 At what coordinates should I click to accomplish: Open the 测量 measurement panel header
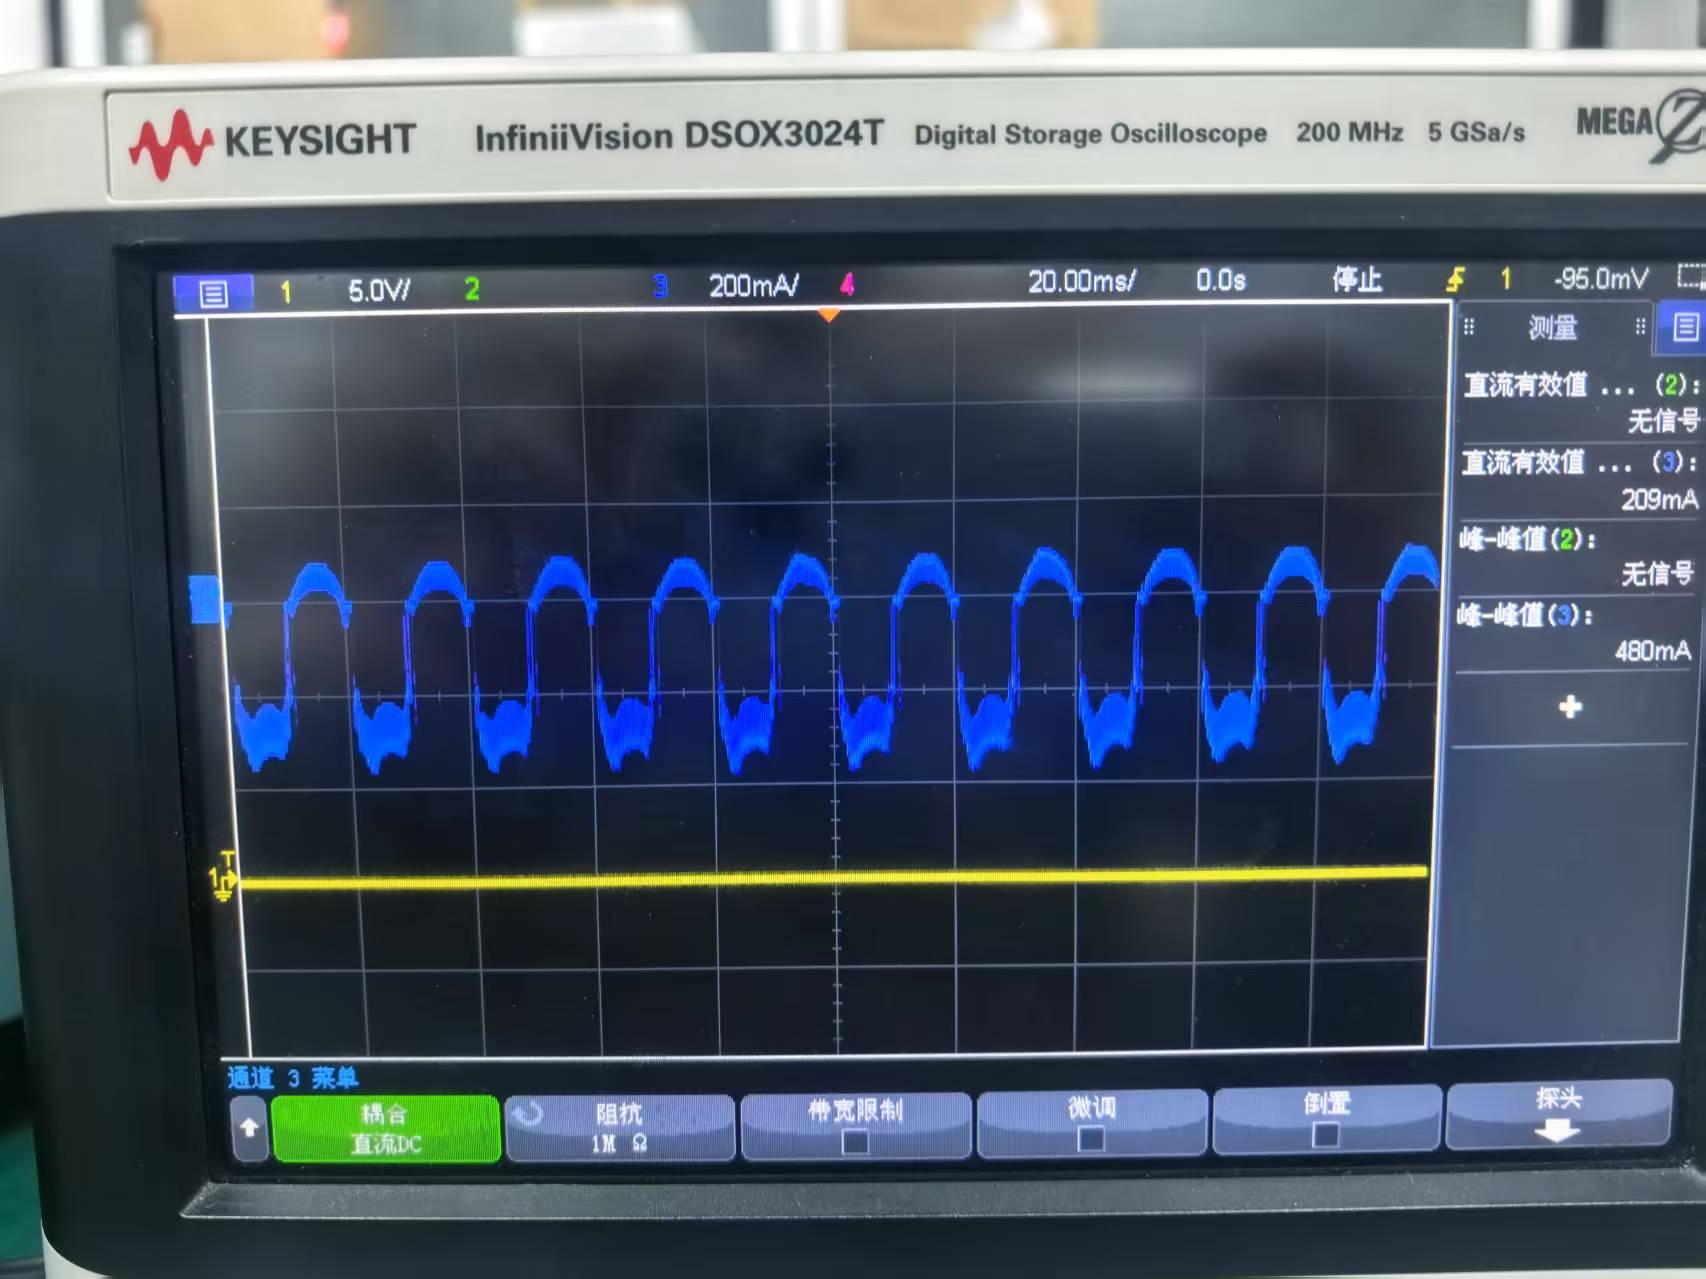point(1552,327)
